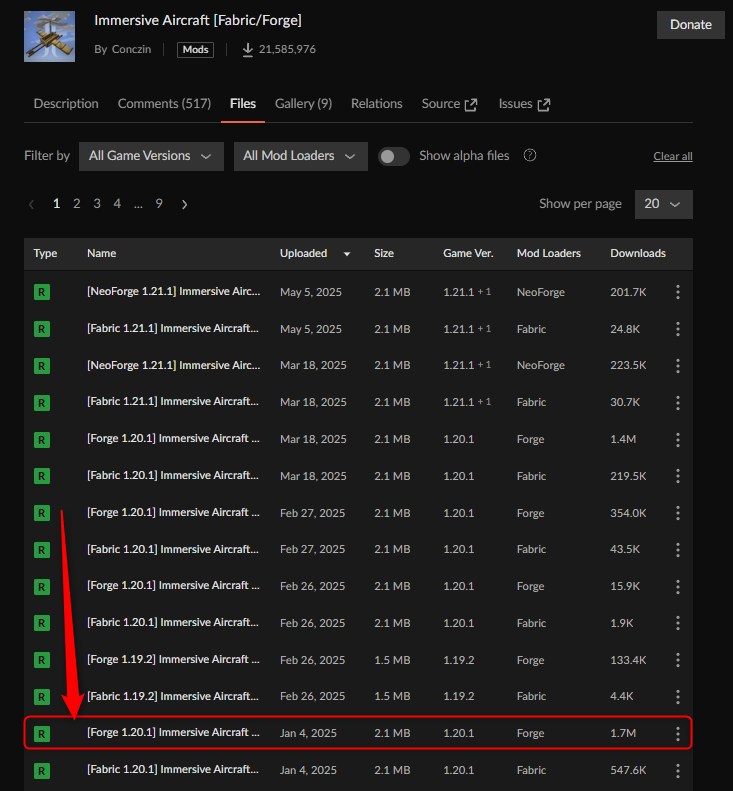Open options menu for Forge 1.20.1 Feb 26 file
Screen dimensions: 733x791
[678, 586]
